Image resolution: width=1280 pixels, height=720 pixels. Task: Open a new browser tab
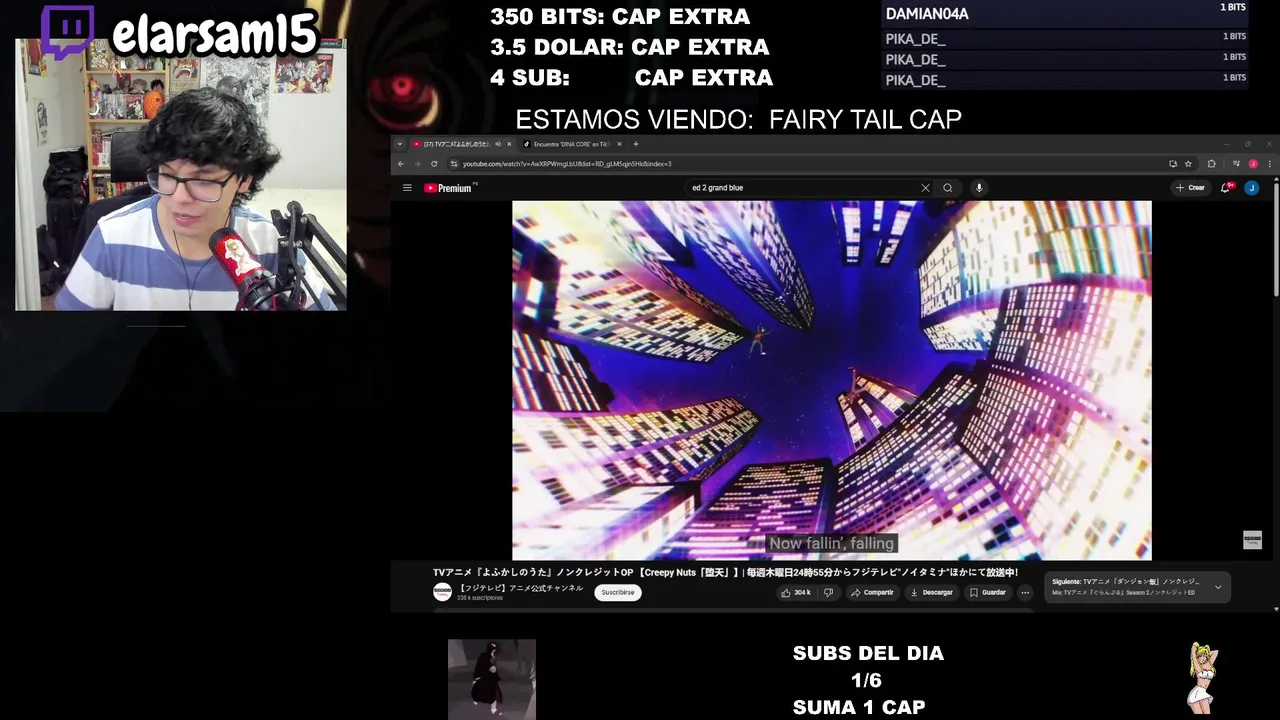click(x=636, y=144)
